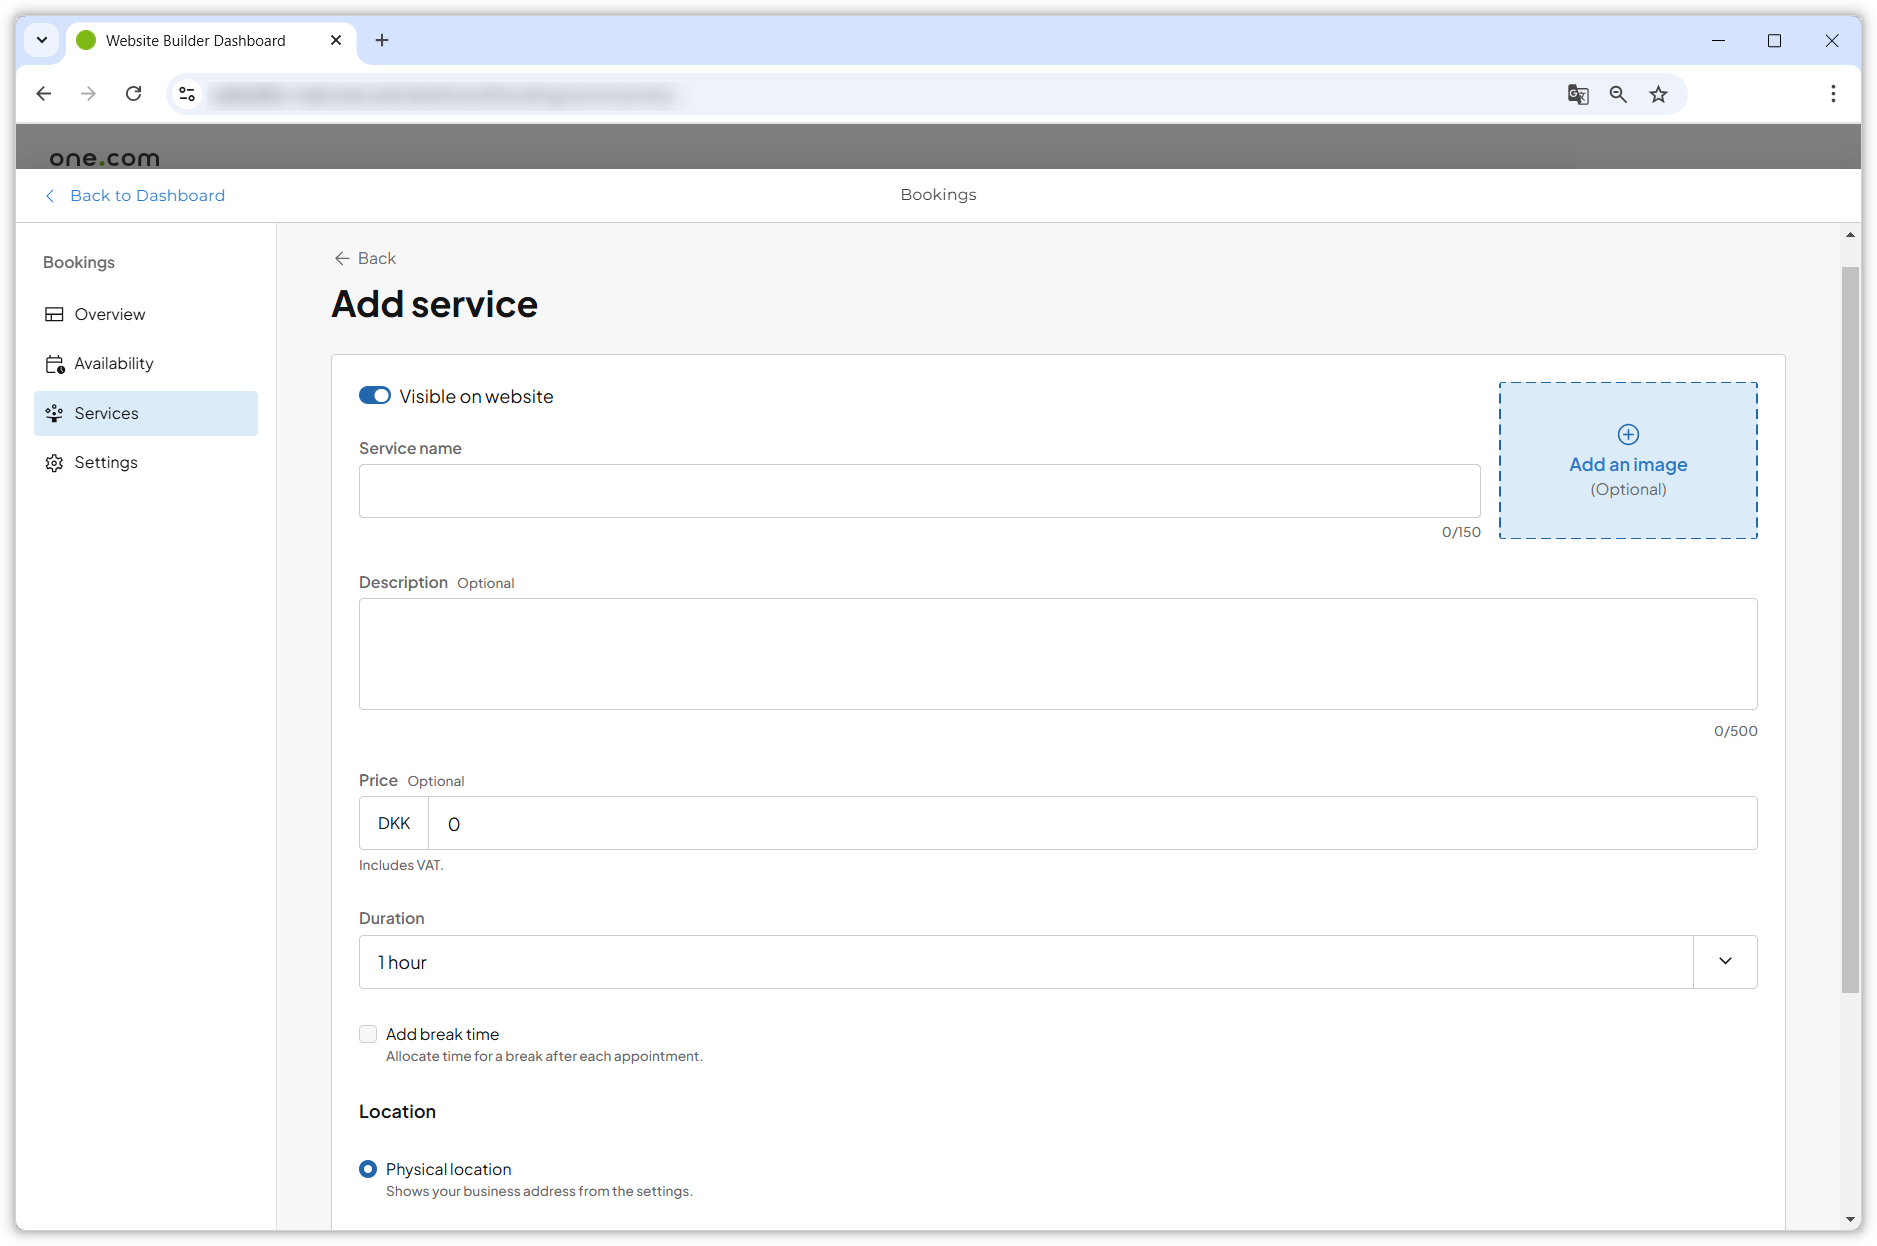Open a new browser tab

click(x=382, y=40)
